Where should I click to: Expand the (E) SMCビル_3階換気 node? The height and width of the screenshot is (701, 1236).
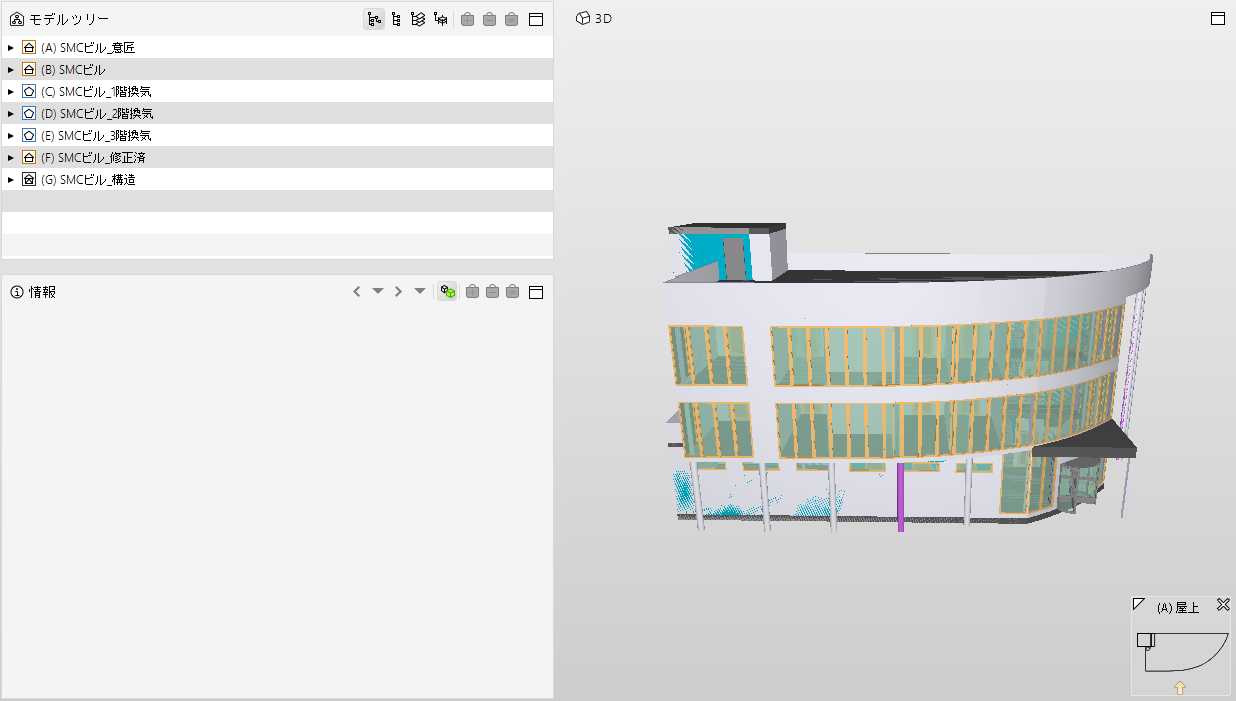[x=10, y=135]
